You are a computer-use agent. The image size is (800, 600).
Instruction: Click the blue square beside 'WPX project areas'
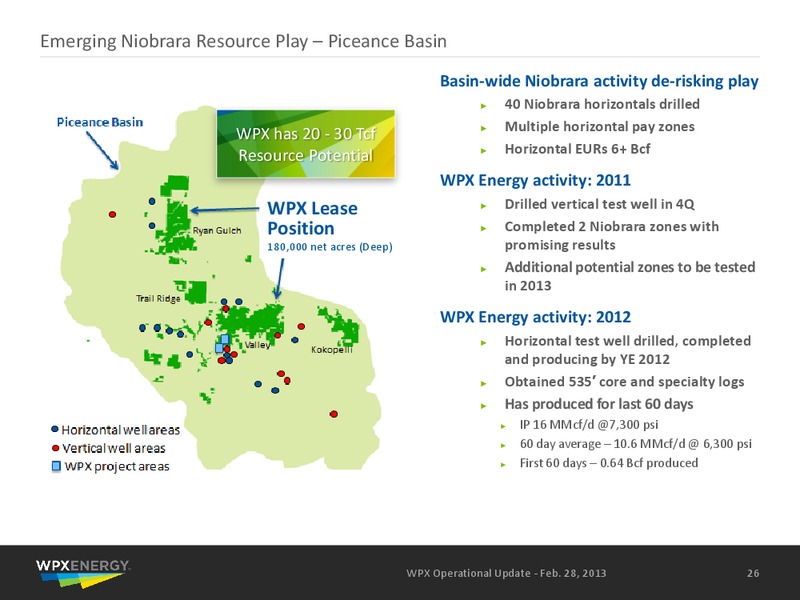click(56, 466)
